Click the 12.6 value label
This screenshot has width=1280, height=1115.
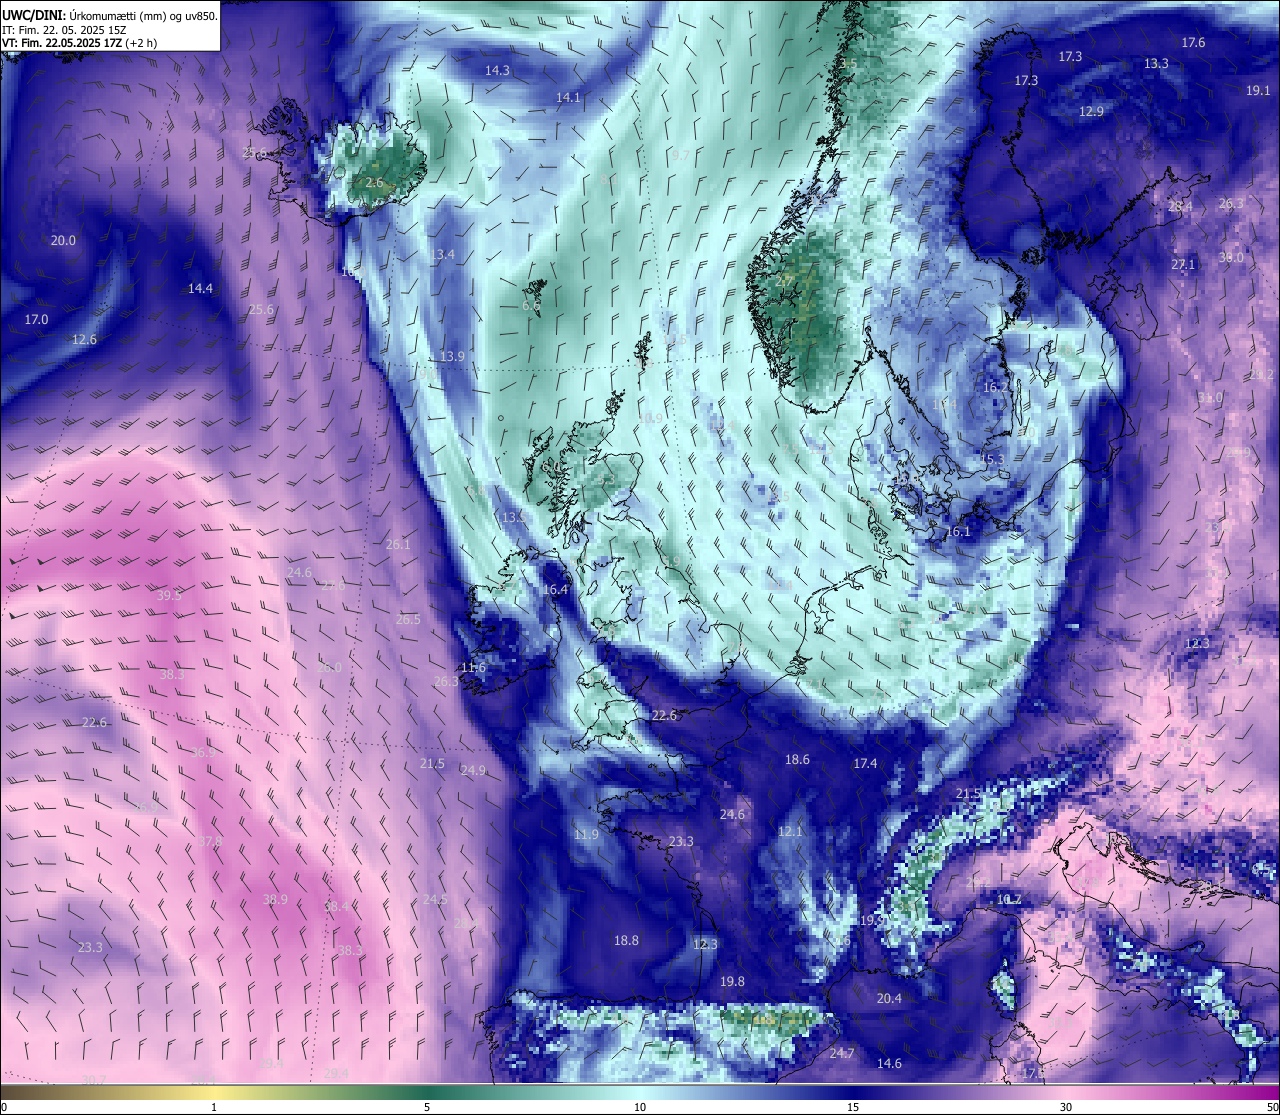[x=84, y=340]
